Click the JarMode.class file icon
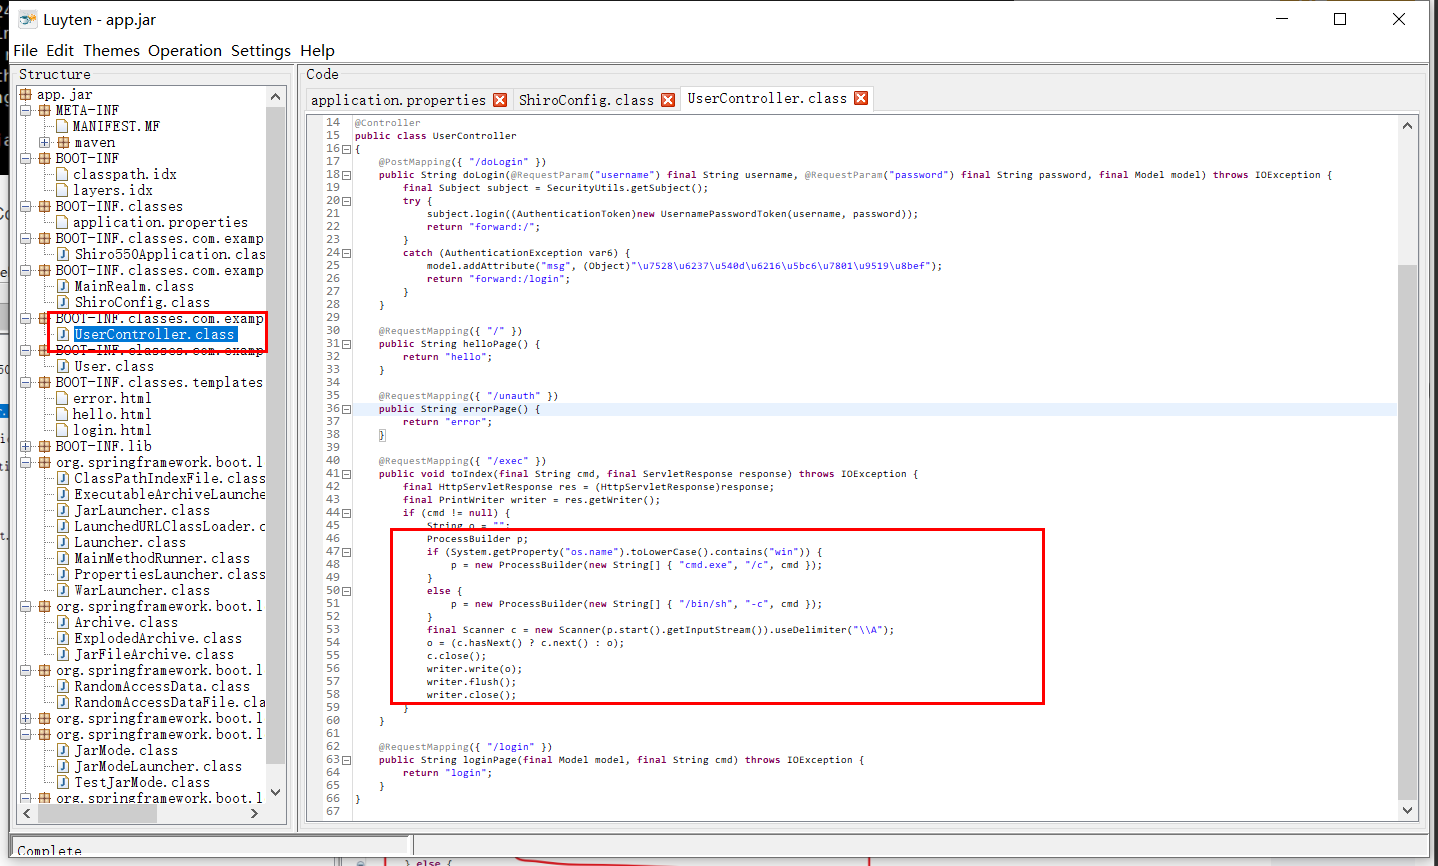Screen dimensions: 1438x866 [63, 750]
